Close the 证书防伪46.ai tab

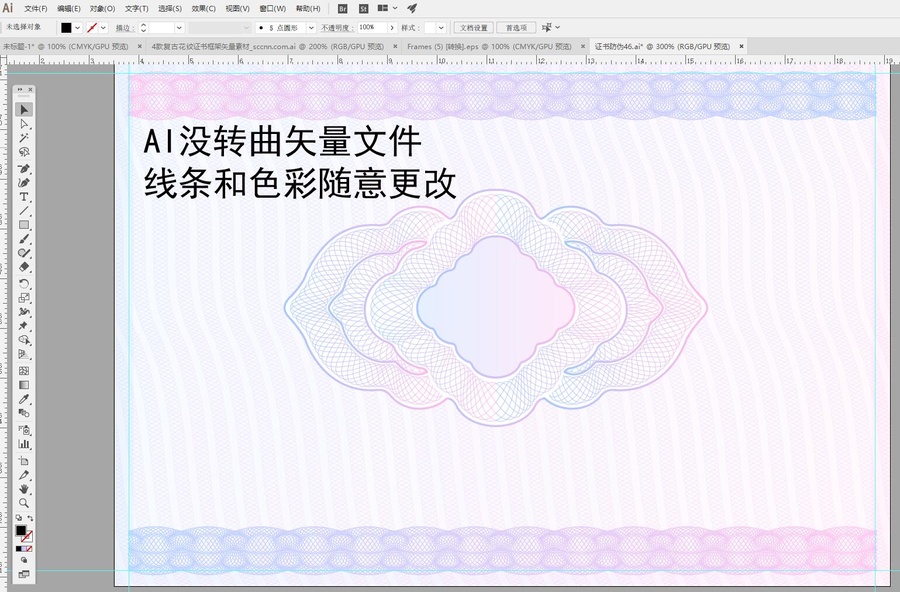point(742,47)
